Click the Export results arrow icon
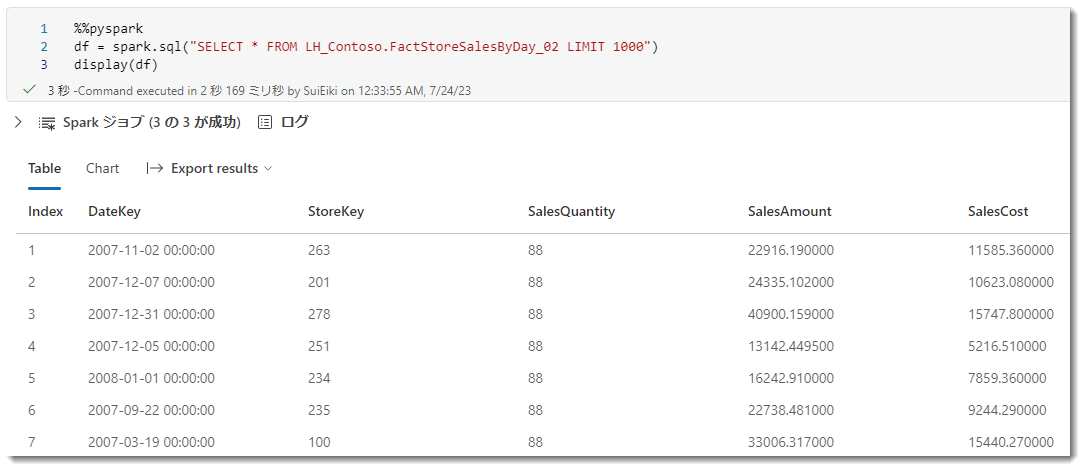The width and height of the screenshot is (1085, 471). tap(155, 169)
